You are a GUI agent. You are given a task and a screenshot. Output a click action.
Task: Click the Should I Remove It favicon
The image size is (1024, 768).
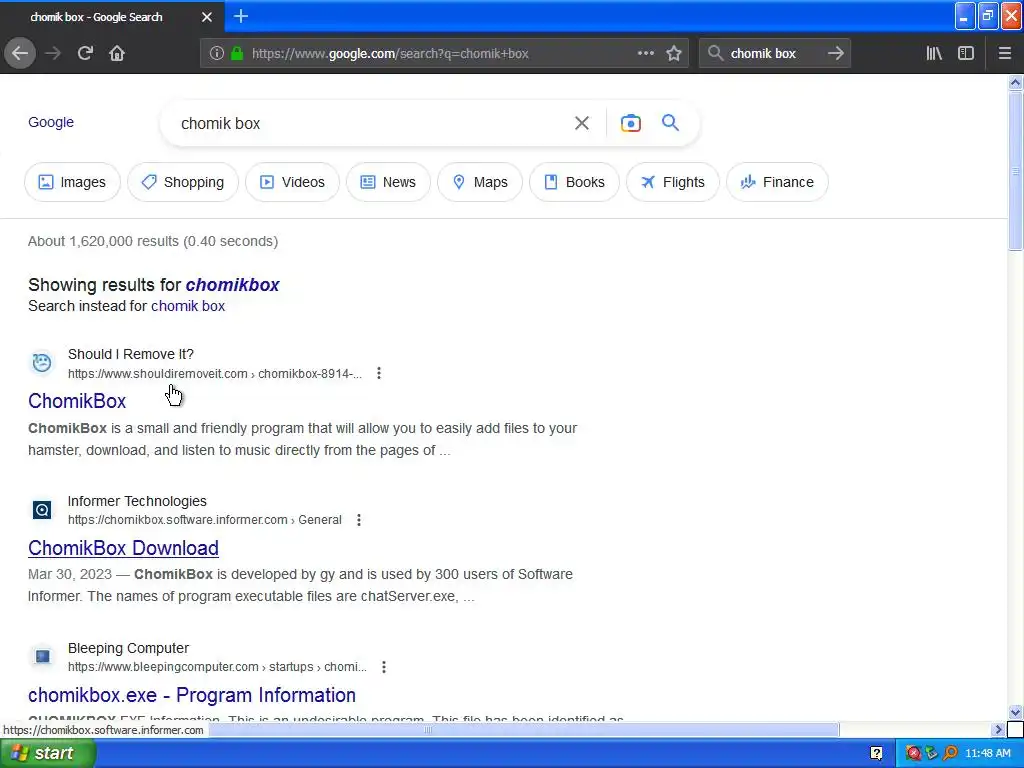click(x=42, y=362)
